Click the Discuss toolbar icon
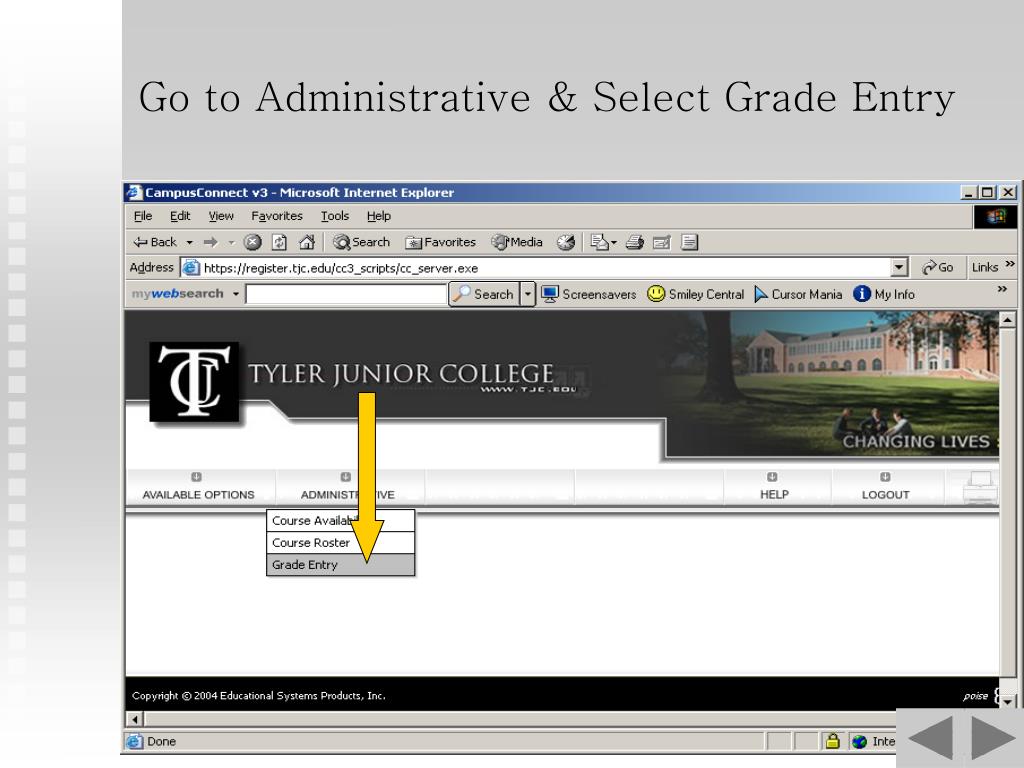Image resolution: width=1024 pixels, height=768 pixels. [x=690, y=242]
